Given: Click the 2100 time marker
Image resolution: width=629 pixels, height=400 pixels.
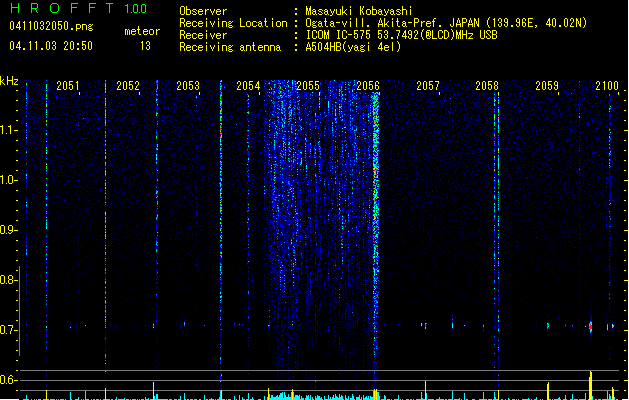Looking at the screenshot, I should point(607,85).
